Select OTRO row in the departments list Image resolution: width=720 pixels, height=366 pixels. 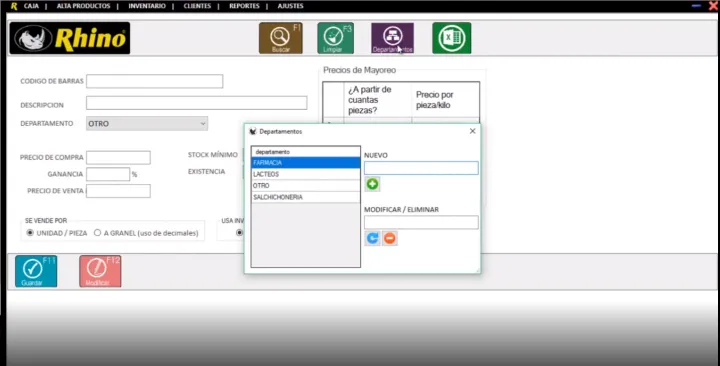click(306, 186)
